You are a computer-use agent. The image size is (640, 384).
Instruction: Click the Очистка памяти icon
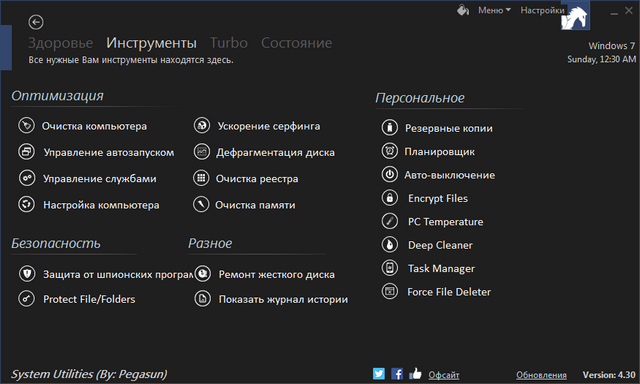[x=201, y=204]
